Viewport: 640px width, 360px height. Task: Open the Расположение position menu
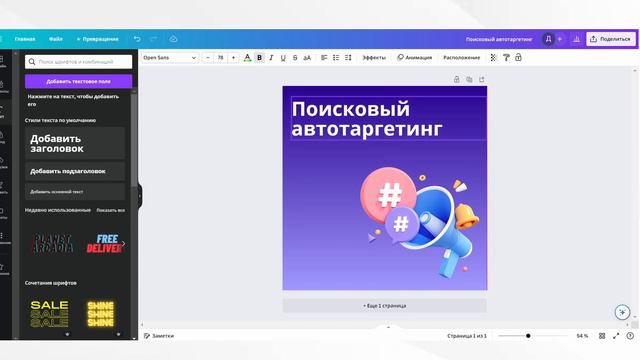[x=462, y=58]
